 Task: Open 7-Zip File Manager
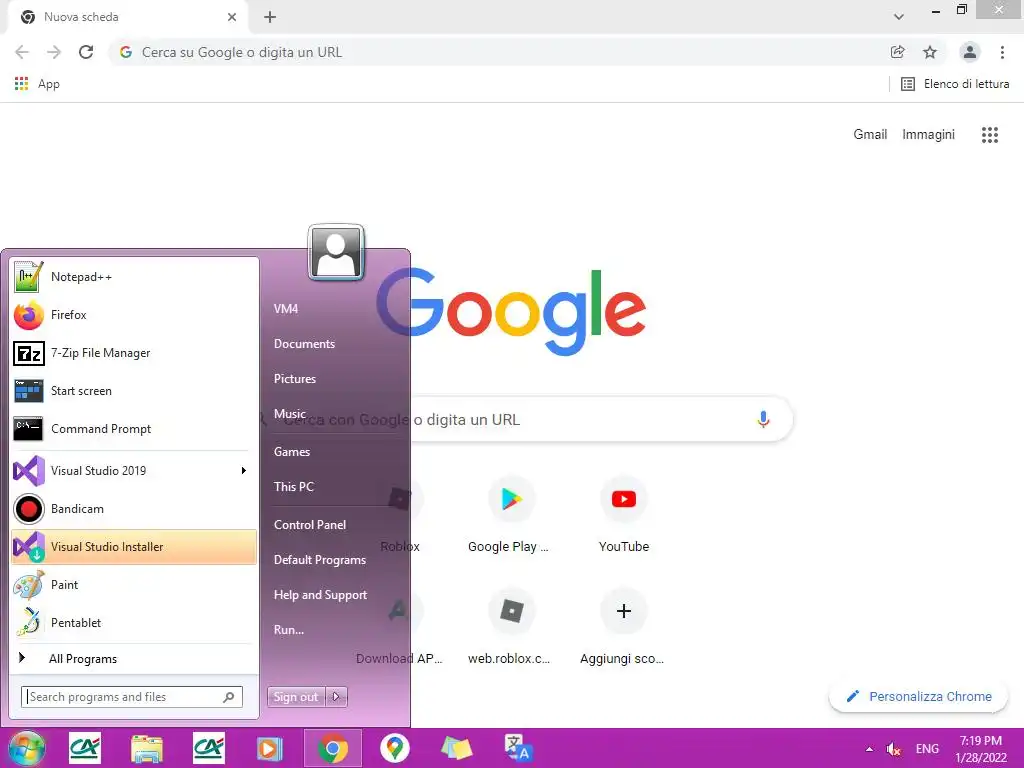tap(134, 353)
